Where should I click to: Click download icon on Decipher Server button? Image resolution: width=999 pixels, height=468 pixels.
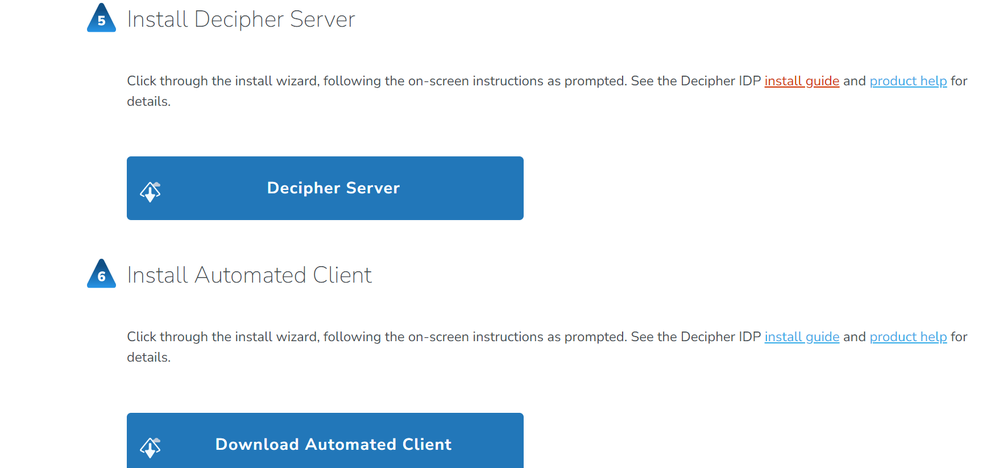coord(150,192)
